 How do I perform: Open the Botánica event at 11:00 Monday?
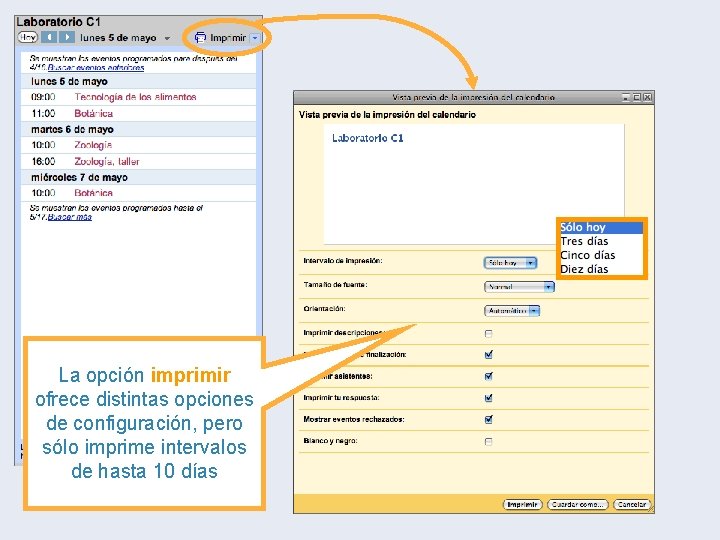pos(94,113)
